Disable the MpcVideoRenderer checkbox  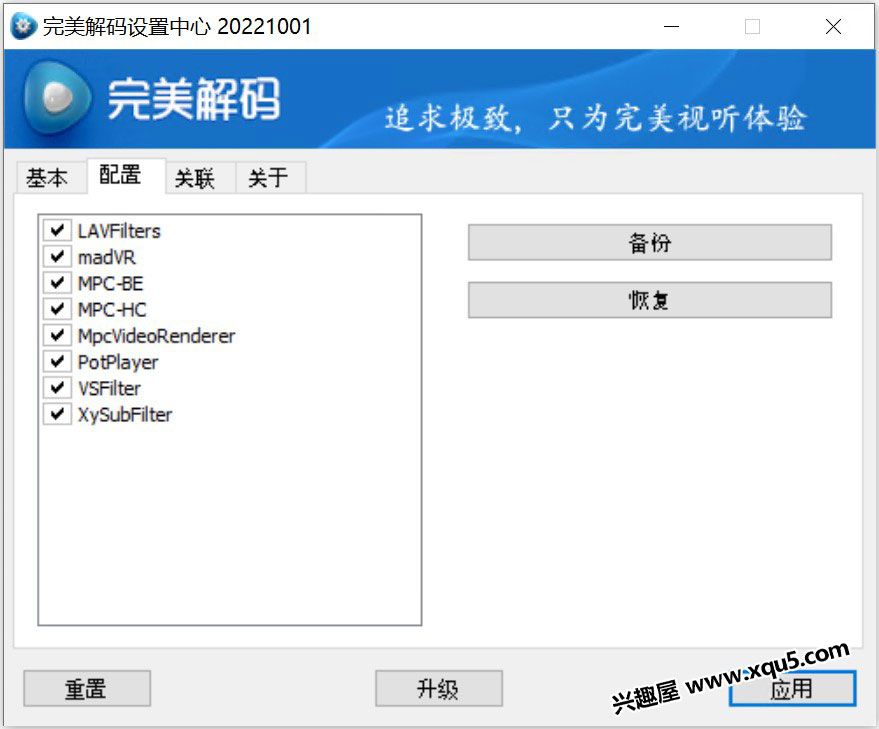(x=57, y=335)
